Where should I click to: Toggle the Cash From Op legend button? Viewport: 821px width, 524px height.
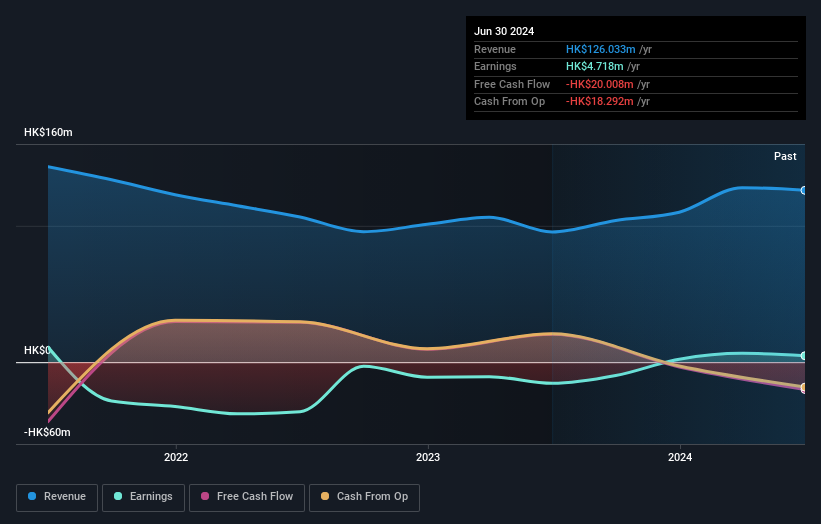364,497
